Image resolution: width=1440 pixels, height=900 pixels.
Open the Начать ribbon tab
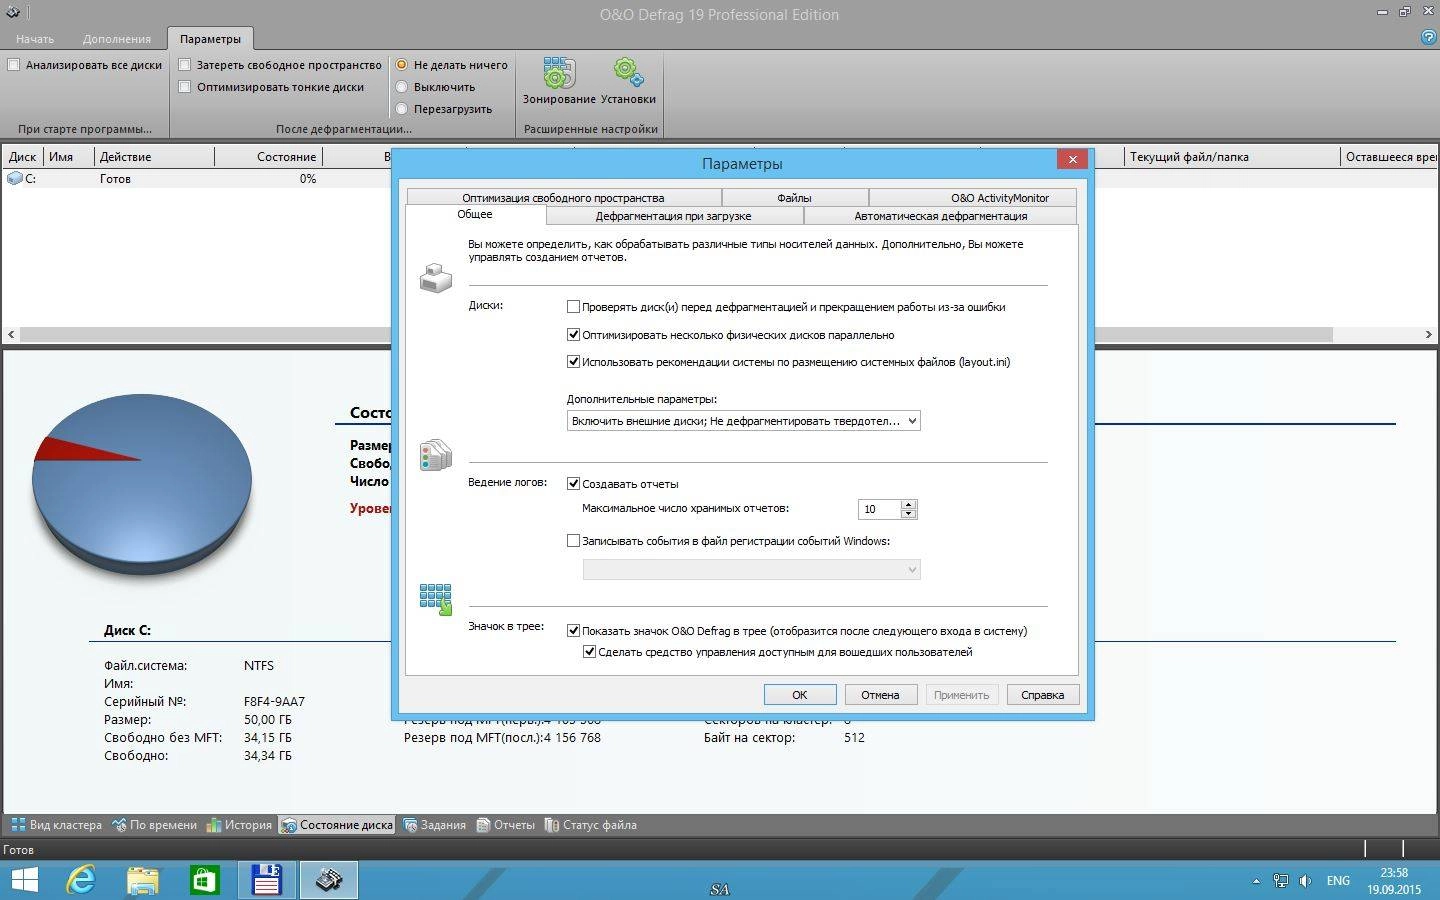[x=35, y=39]
